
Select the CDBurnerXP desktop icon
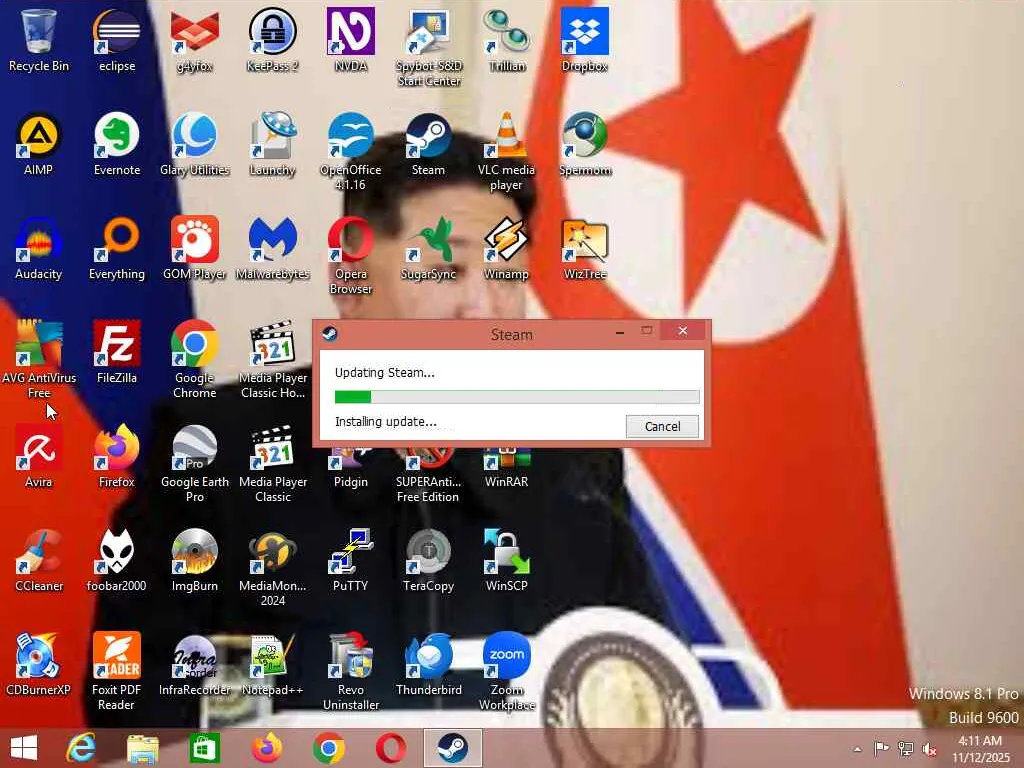click(39, 664)
